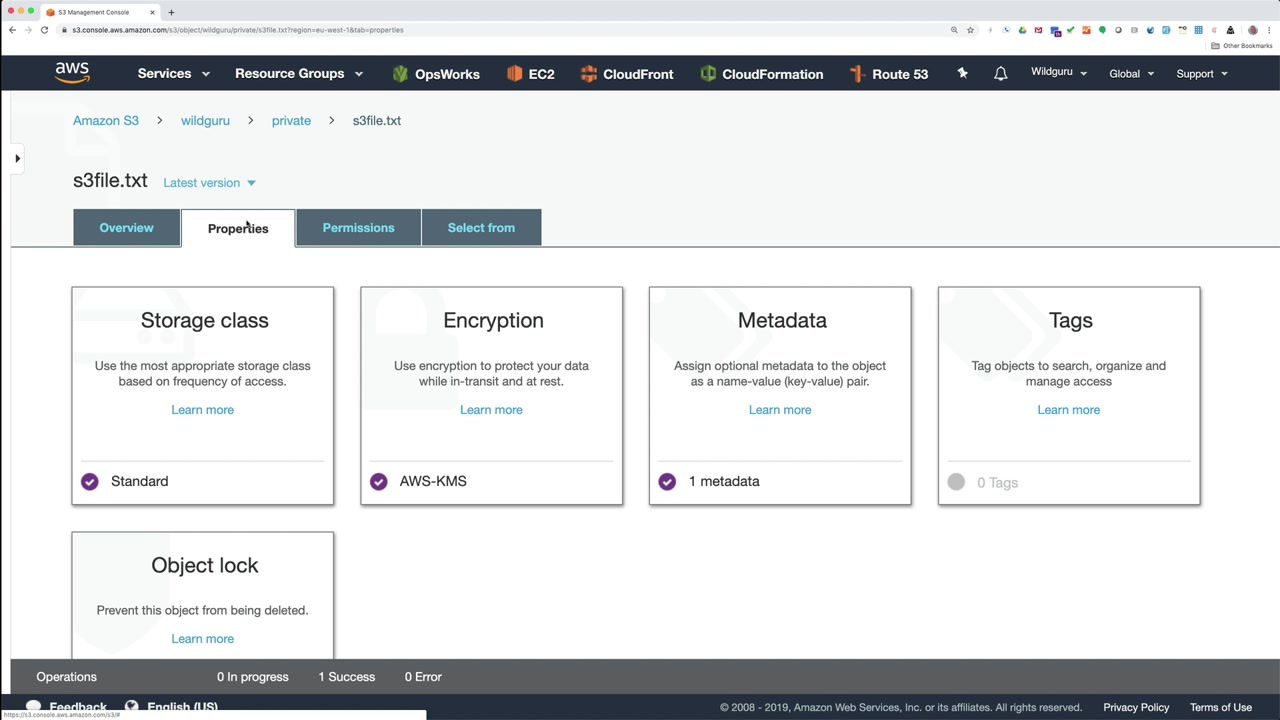Open the CloudFront shortcut icon
The width and height of the screenshot is (1280, 720).
(589, 74)
